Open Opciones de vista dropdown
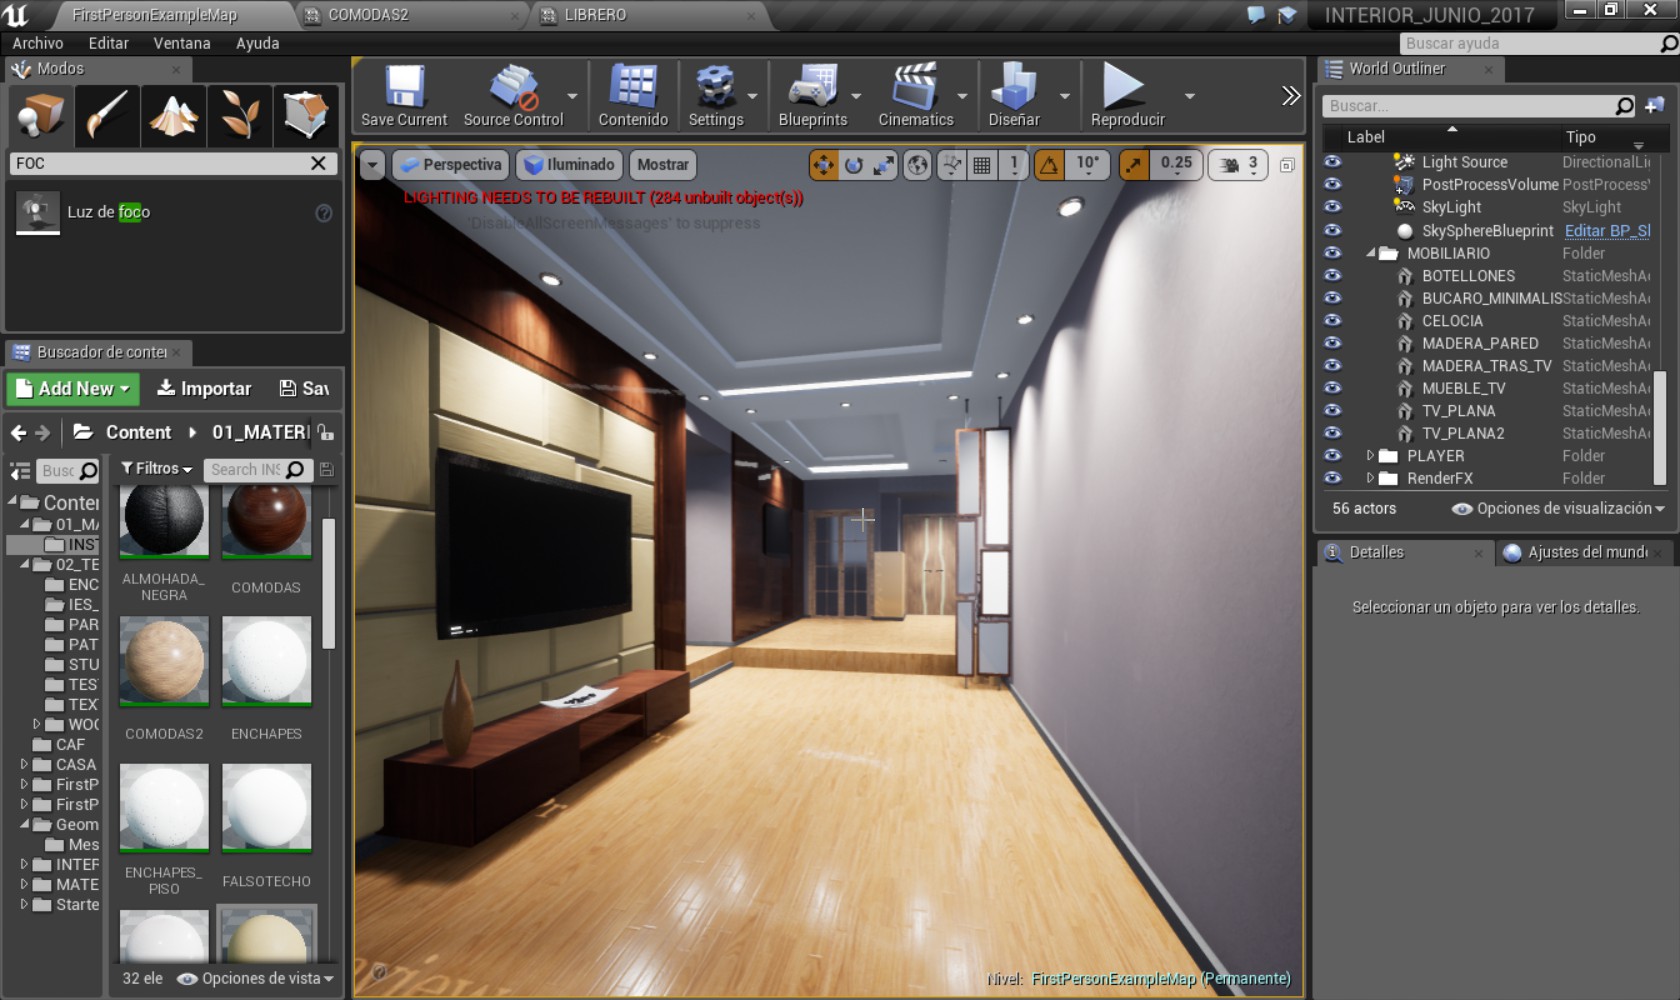The height and width of the screenshot is (1000, 1680). pyautogui.click(x=255, y=978)
